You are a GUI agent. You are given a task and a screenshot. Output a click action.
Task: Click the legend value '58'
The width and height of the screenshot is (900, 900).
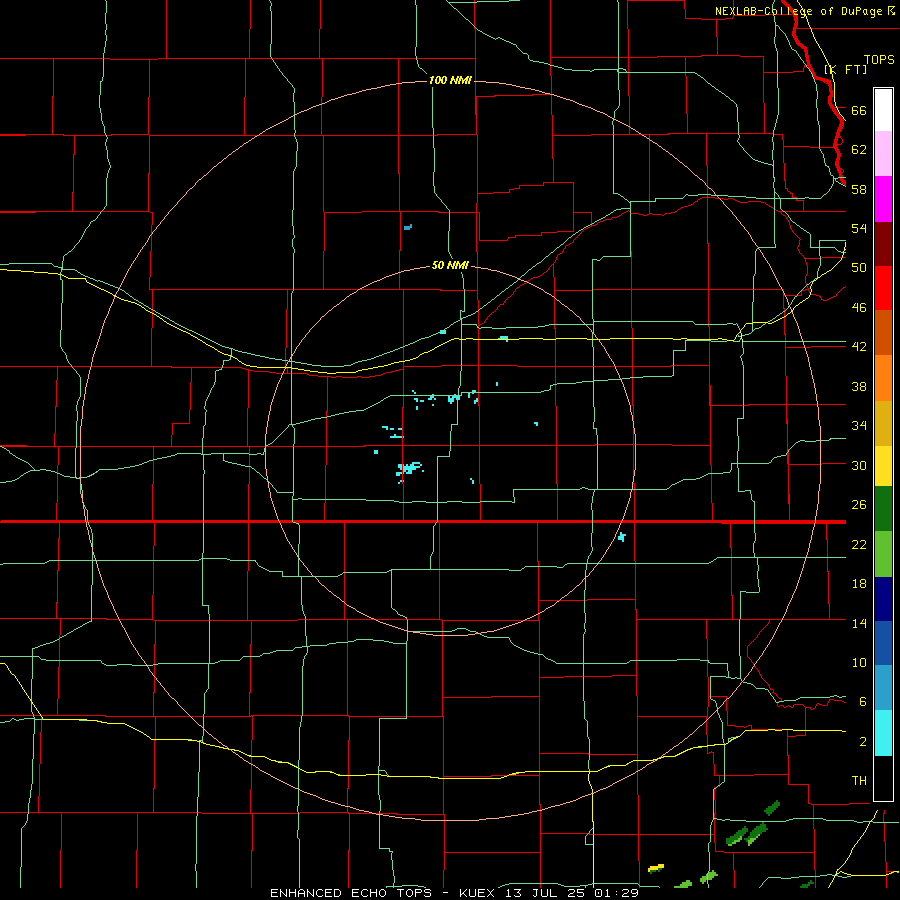point(859,189)
